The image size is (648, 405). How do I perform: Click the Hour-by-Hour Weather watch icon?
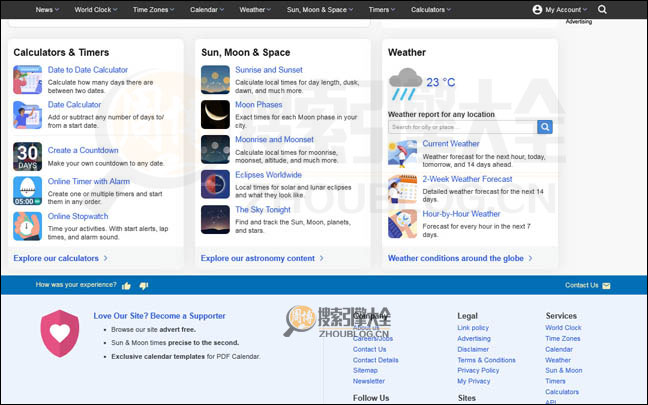coord(403,224)
